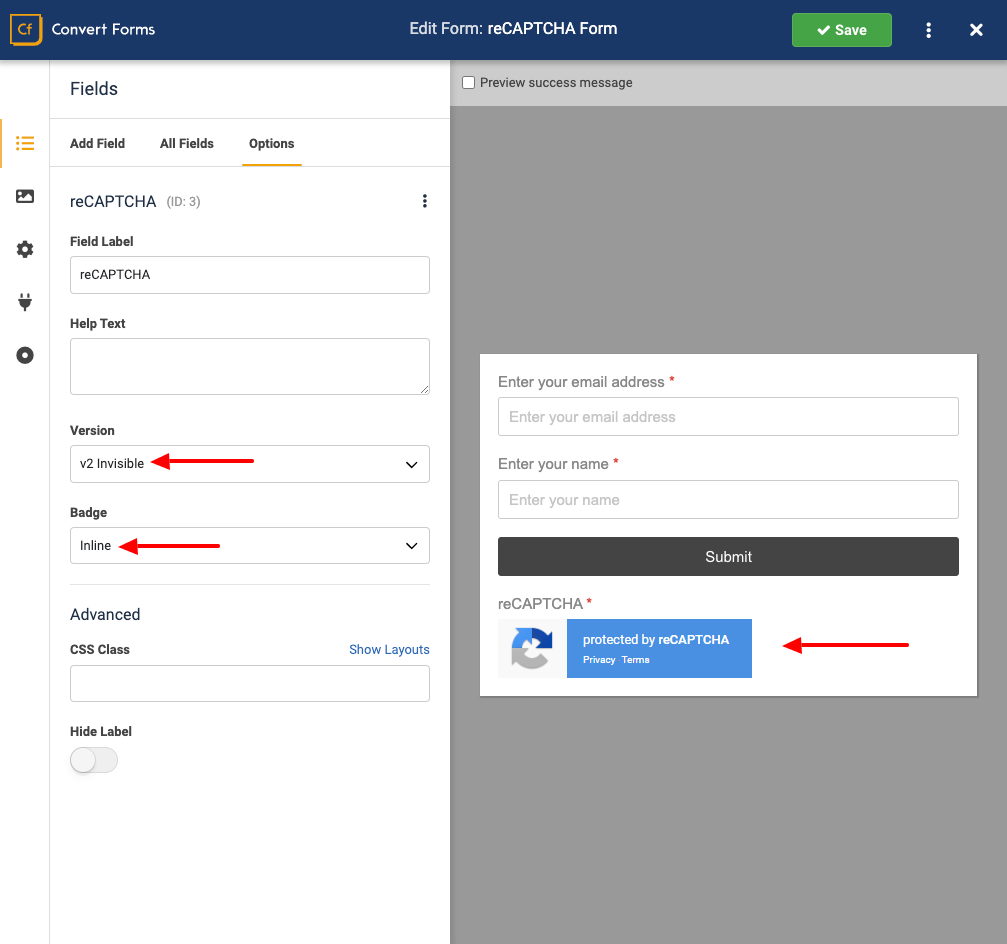The height and width of the screenshot is (944, 1007).
Task: Click the green Save button
Action: [x=841, y=30]
